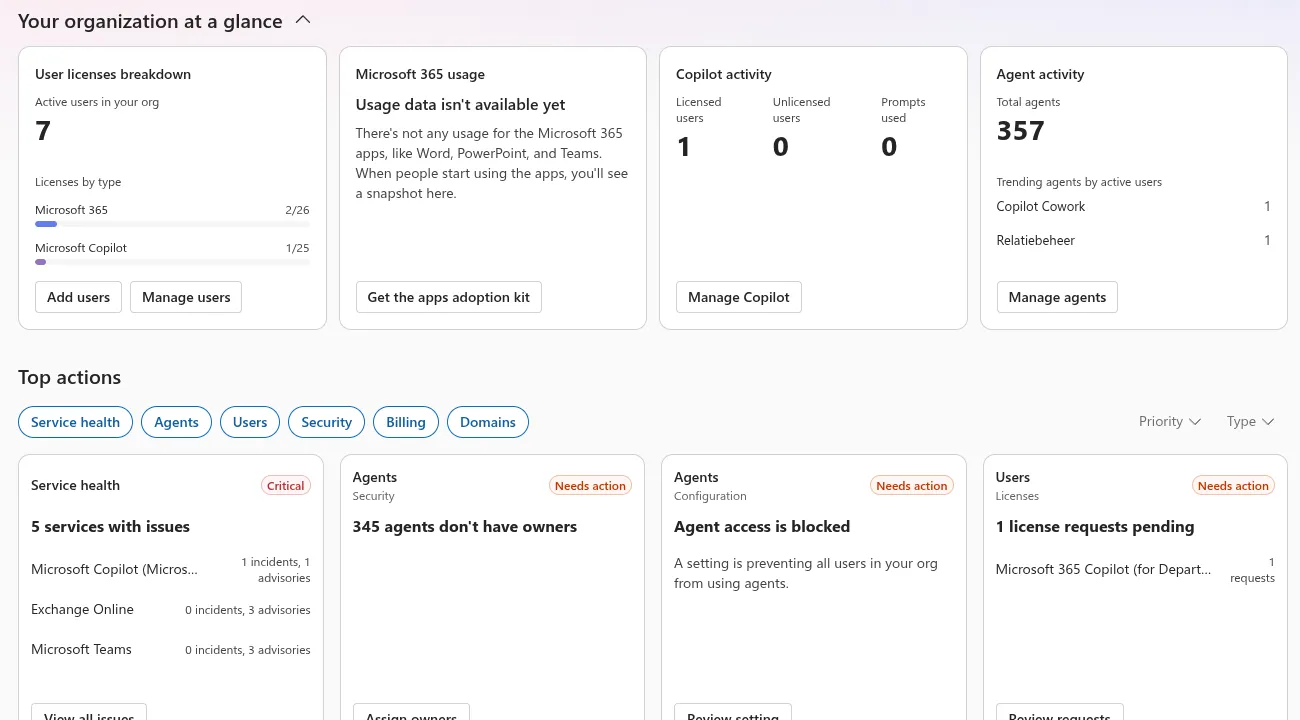Select the Microsoft Teams service row
This screenshot has width=1300, height=720.
[x=171, y=650]
